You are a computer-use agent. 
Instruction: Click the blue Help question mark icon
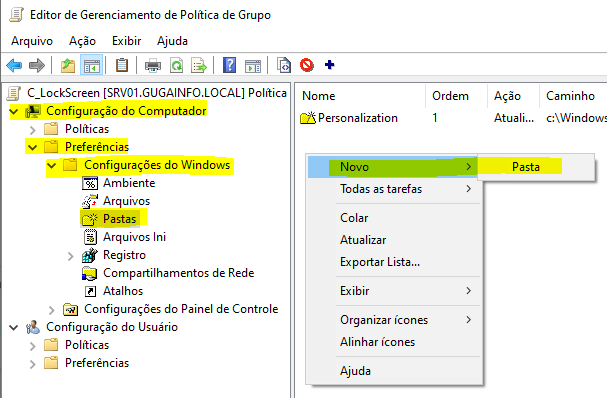click(229, 65)
